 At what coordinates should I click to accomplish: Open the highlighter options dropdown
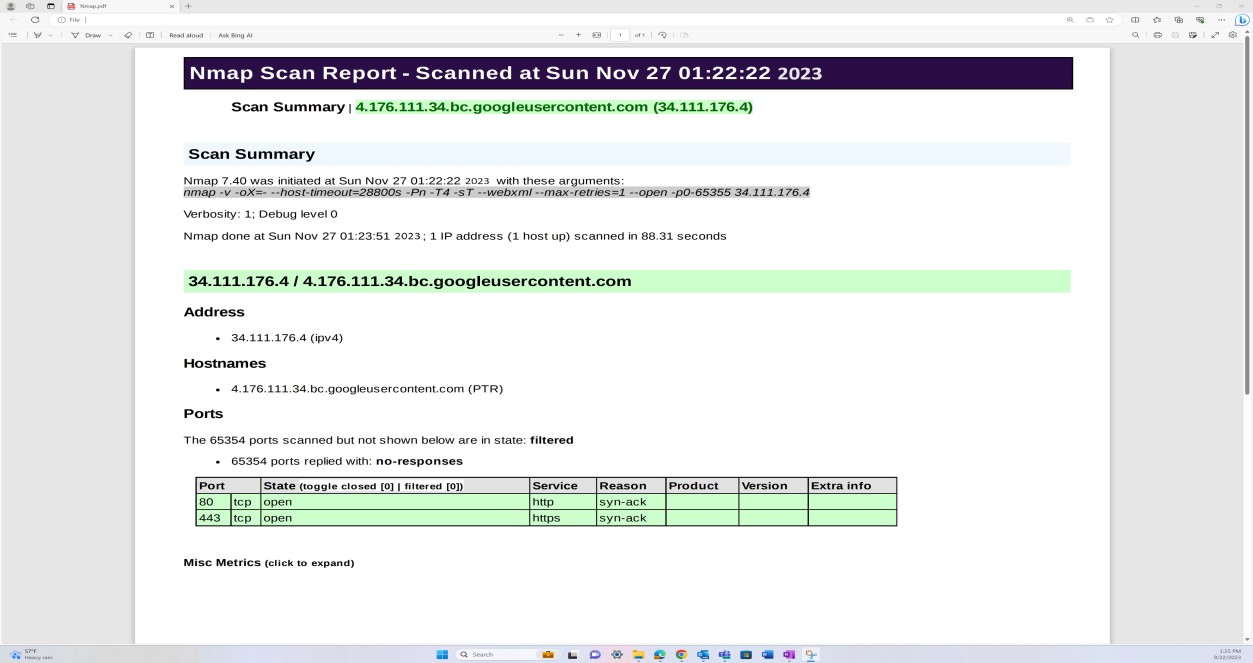coord(50,35)
